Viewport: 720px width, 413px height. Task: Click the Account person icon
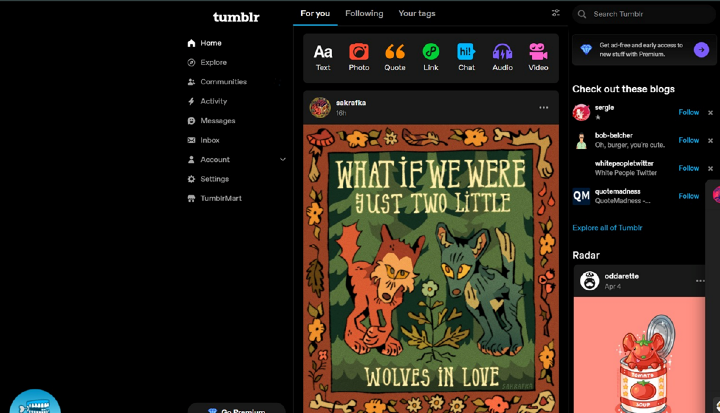coord(191,159)
